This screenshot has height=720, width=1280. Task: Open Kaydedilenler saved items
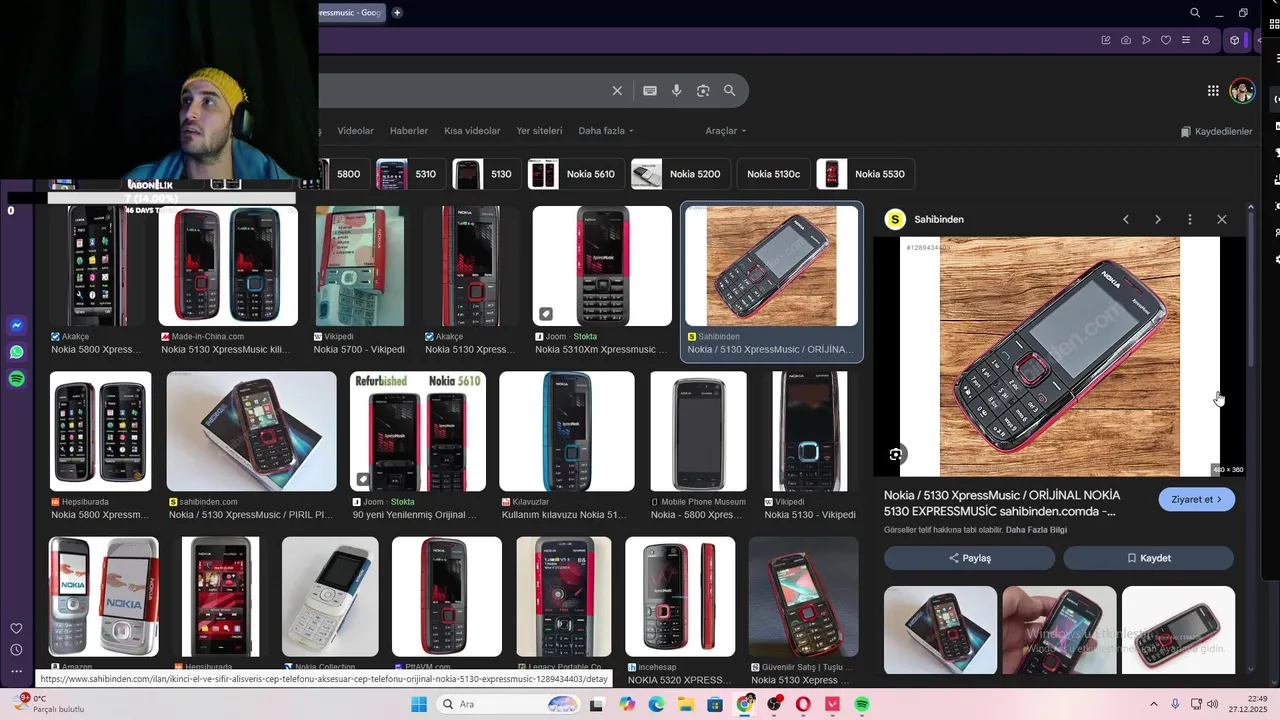tap(1216, 131)
